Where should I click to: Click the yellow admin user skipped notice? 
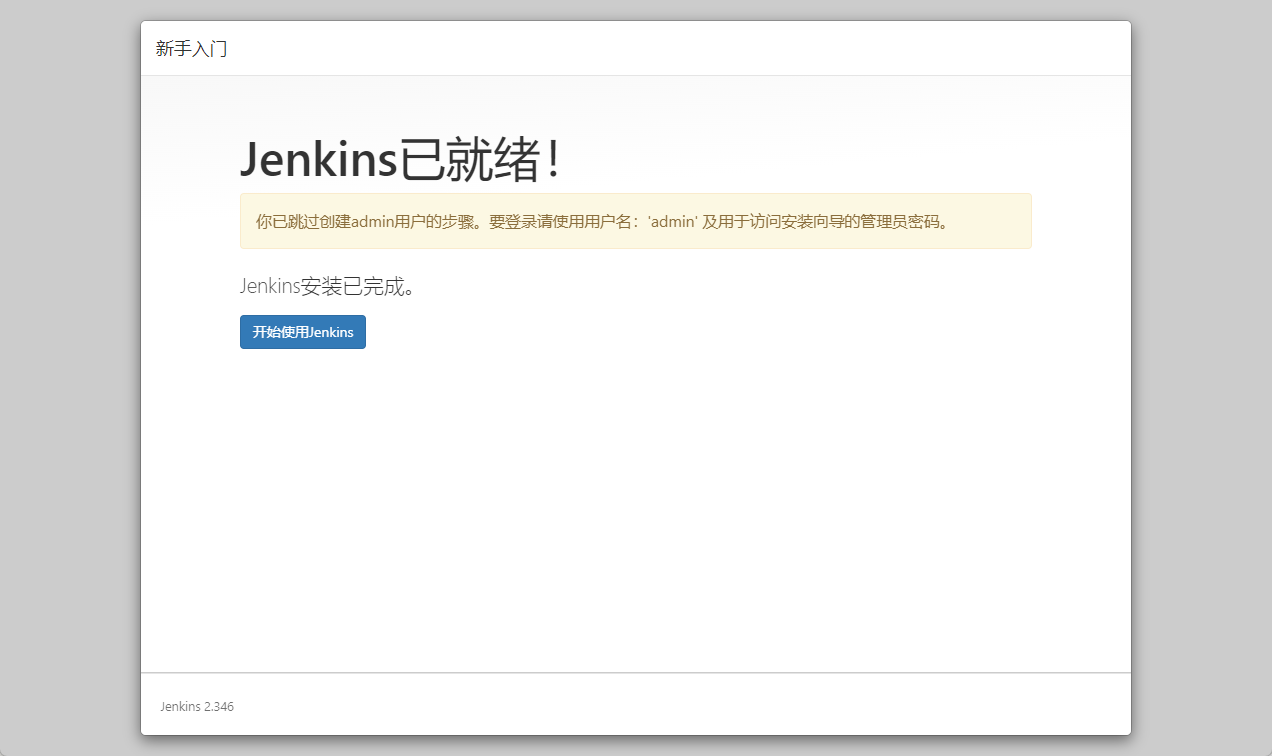click(636, 221)
